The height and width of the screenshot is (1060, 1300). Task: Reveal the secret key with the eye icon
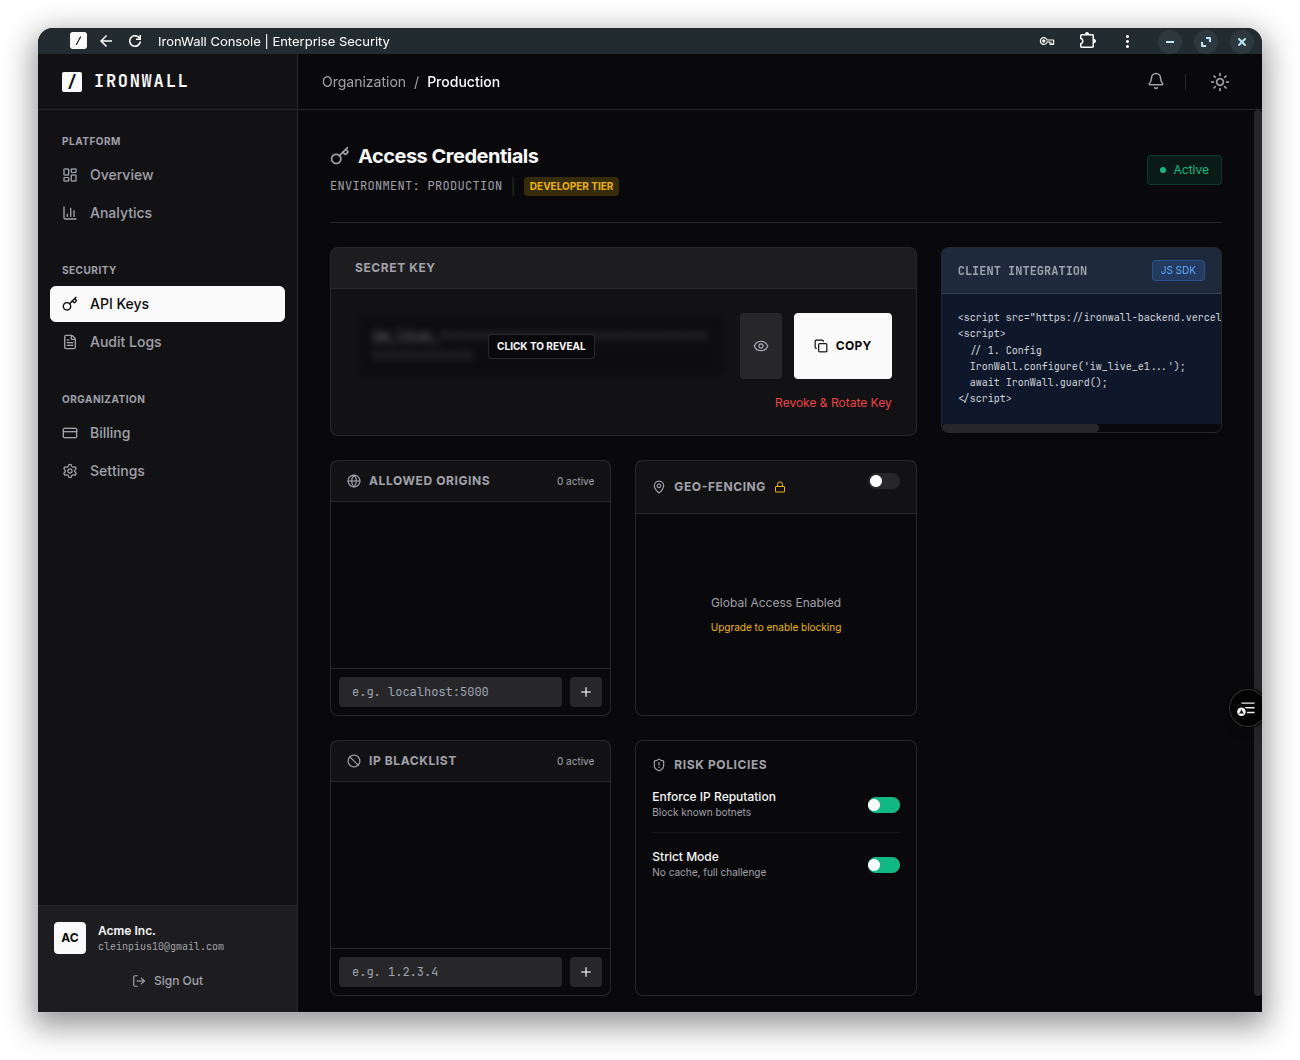coord(761,345)
